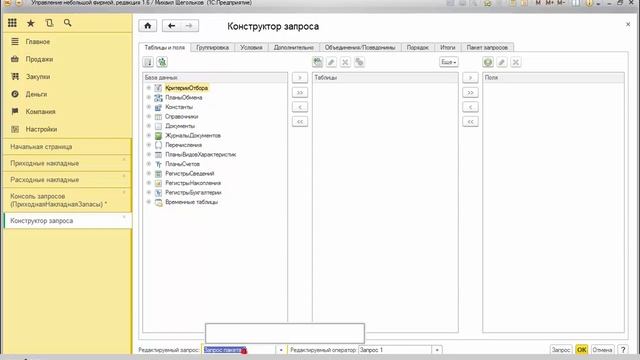
Task: Go to home page icon
Action: tap(148, 26)
